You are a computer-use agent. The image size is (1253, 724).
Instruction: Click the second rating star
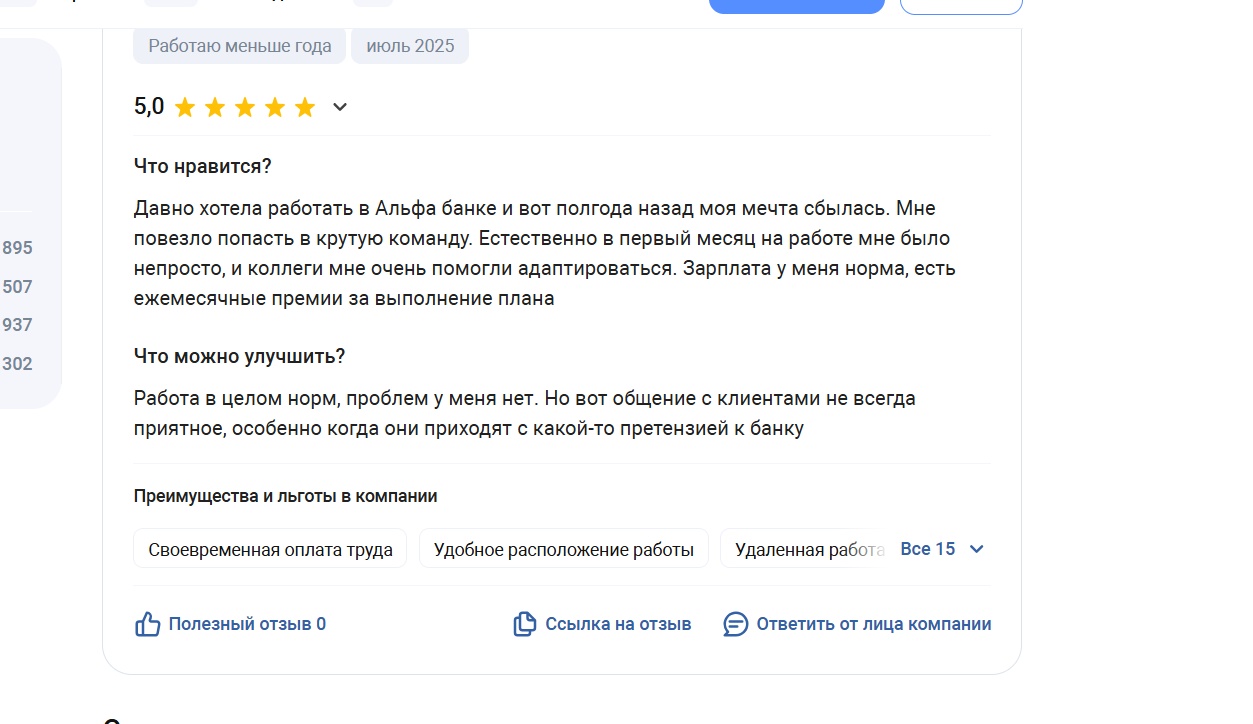215,107
